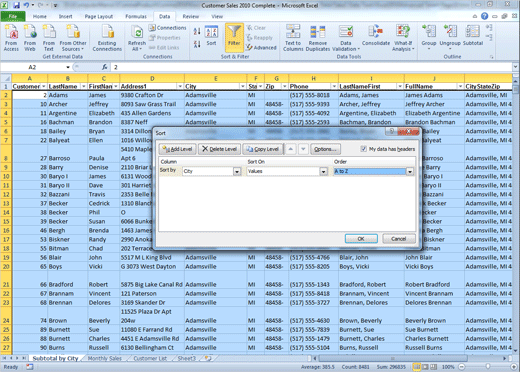The image size is (520, 372).
Task: Switch to the Insert ribbon tab
Action: click(65, 16)
